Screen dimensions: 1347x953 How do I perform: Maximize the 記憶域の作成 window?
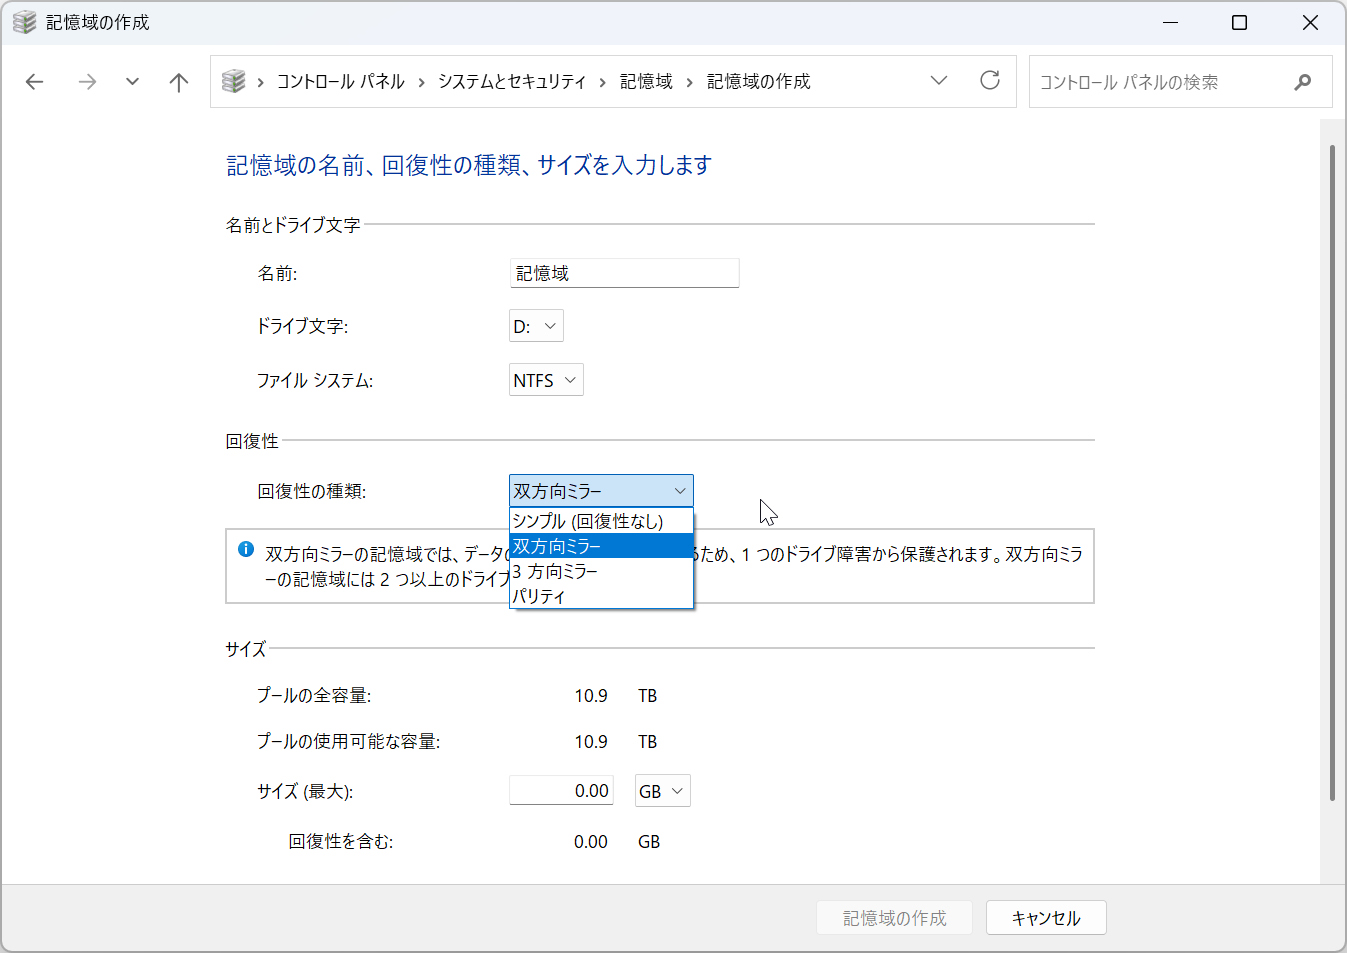1240,22
